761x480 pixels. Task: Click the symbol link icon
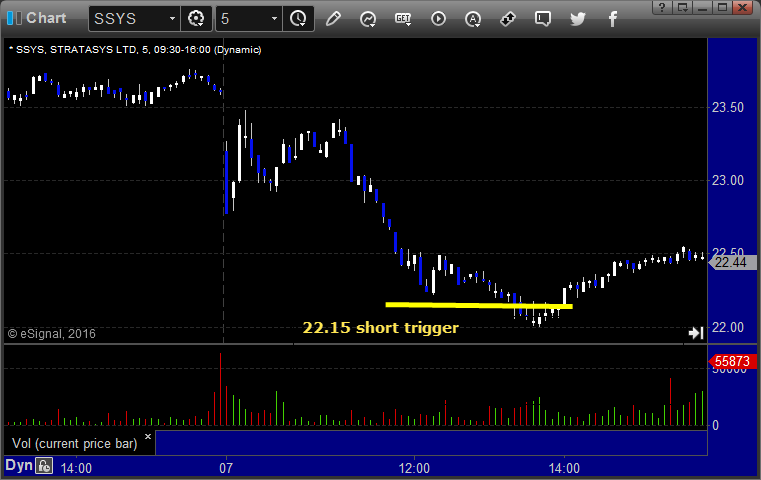pos(508,19)
